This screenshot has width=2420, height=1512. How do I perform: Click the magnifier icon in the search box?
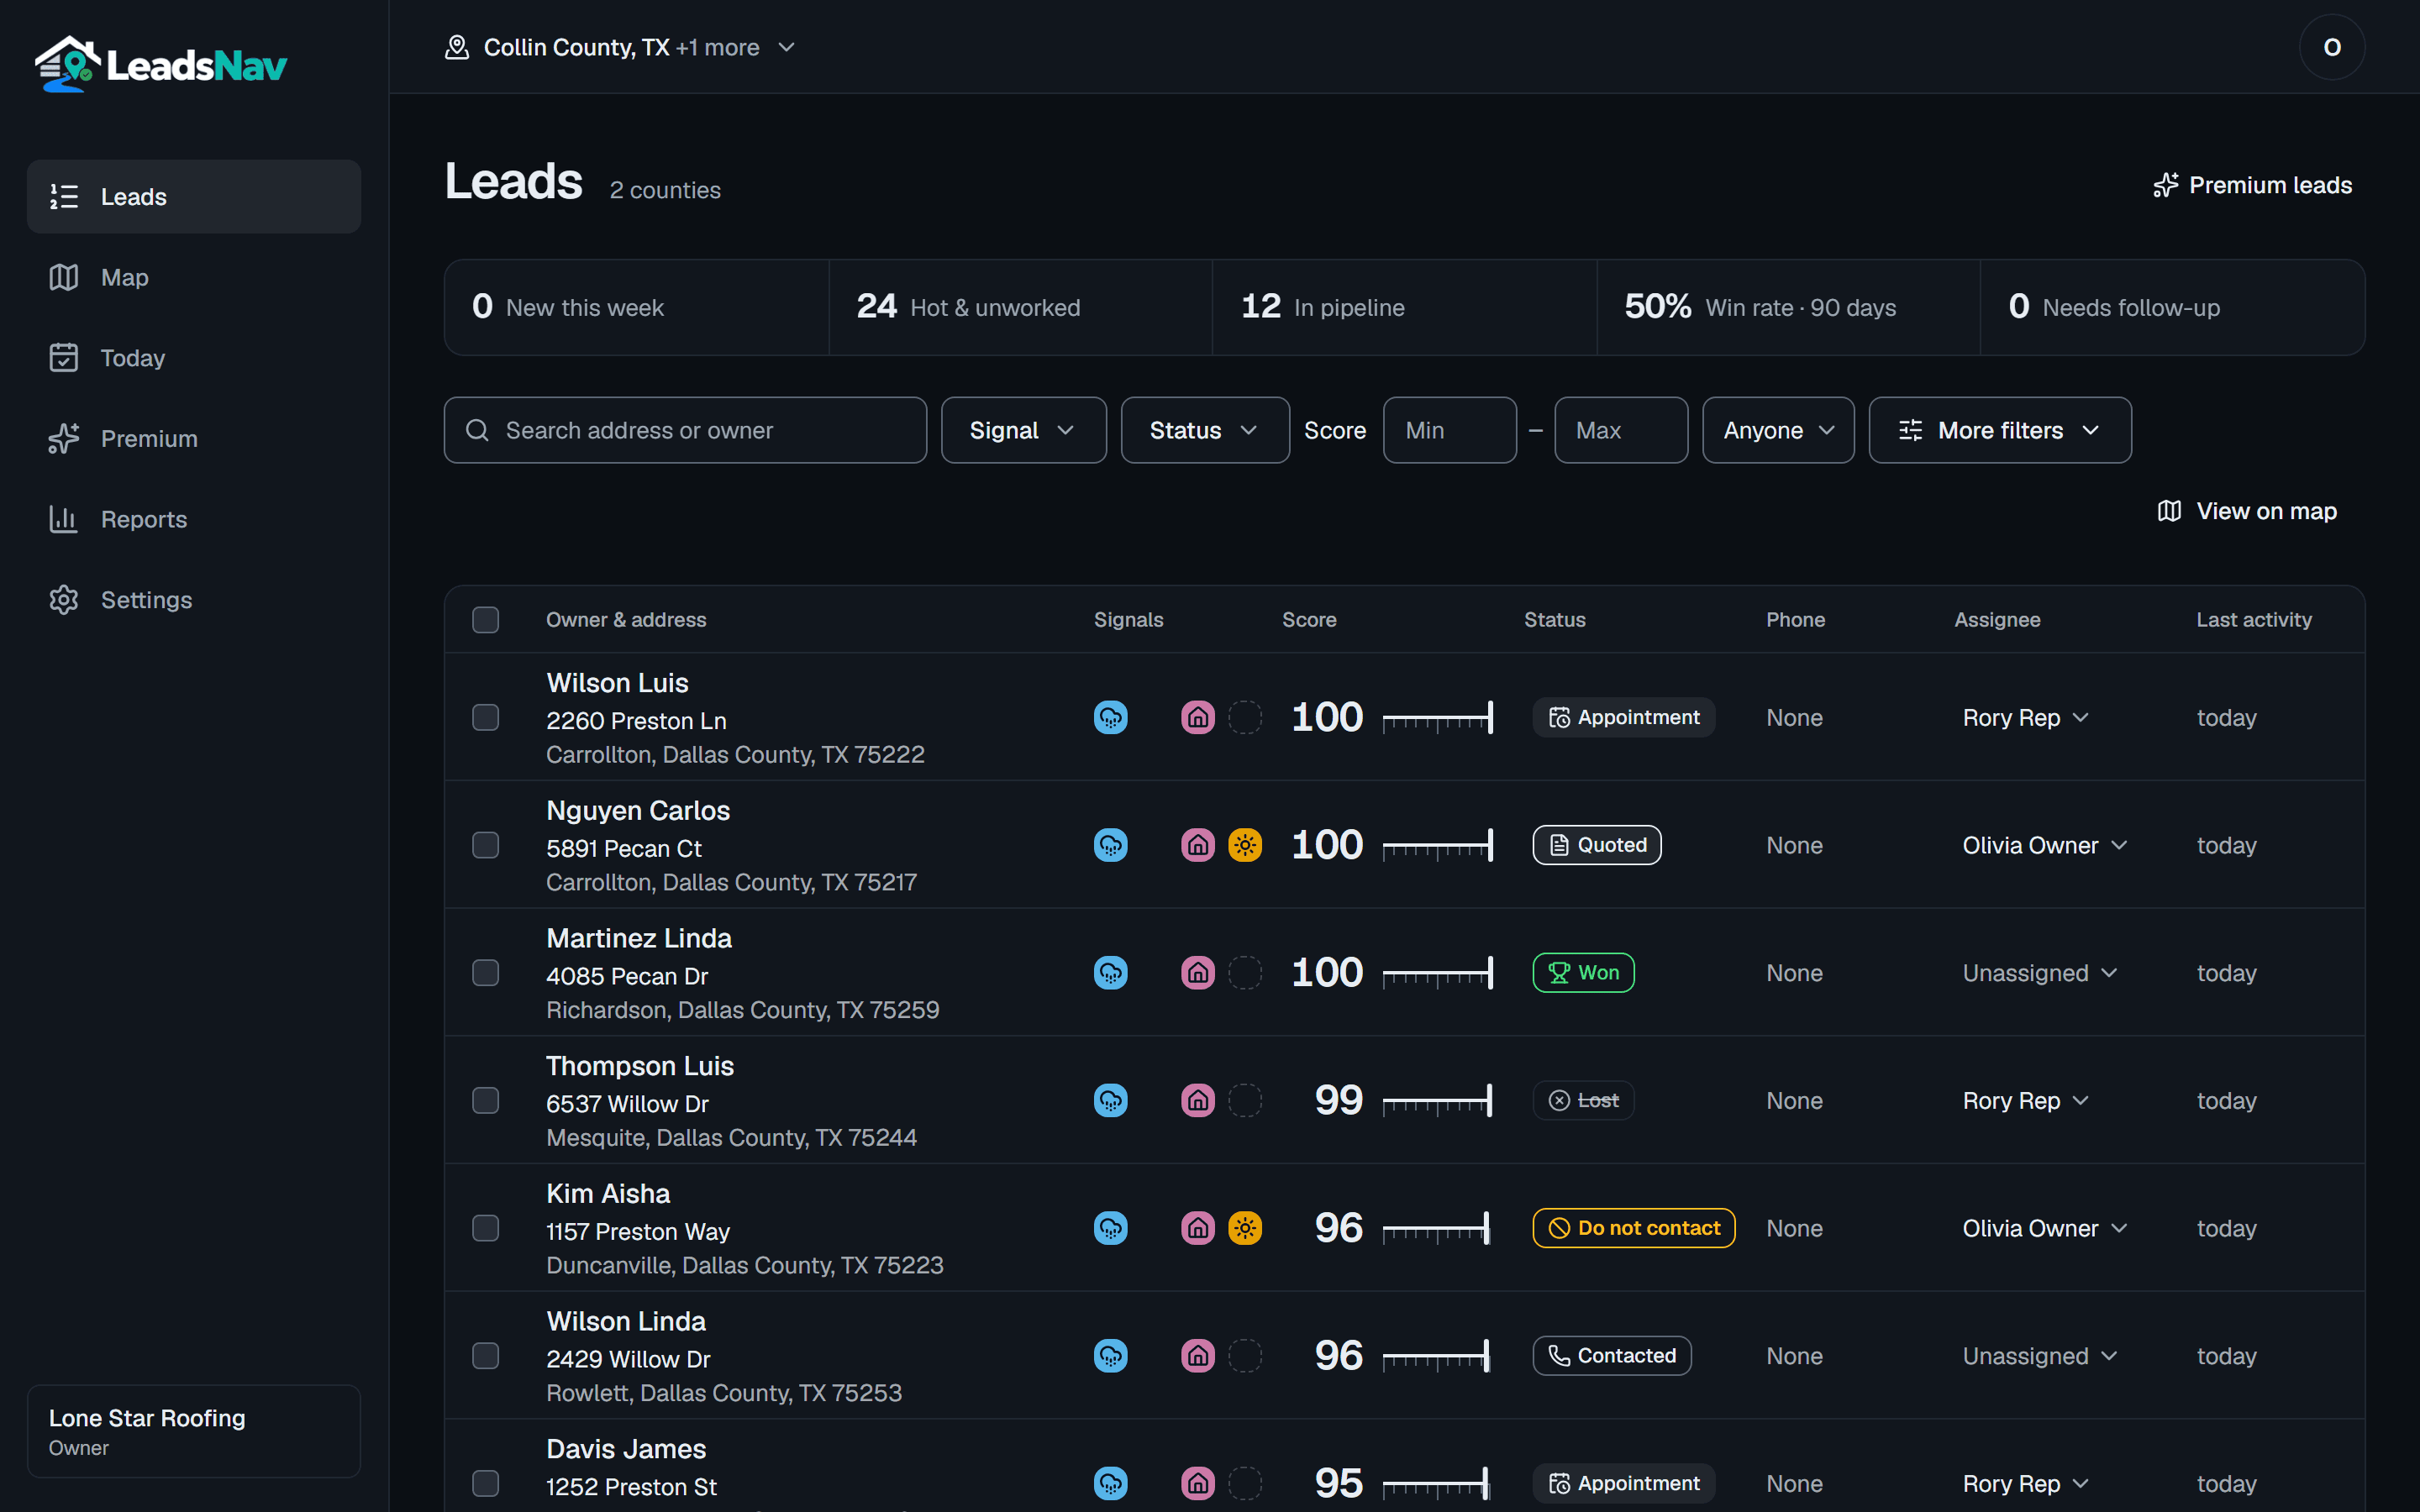[477, 430]
